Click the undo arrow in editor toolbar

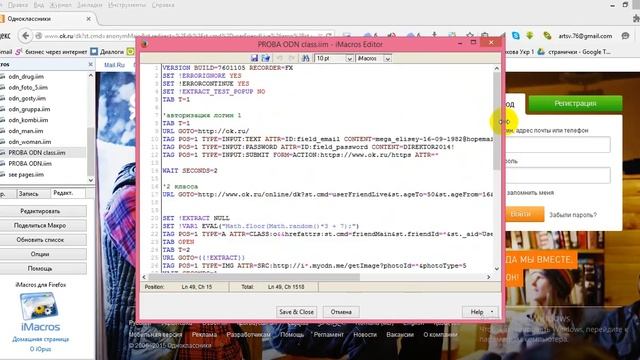click(x=280, y=58)
